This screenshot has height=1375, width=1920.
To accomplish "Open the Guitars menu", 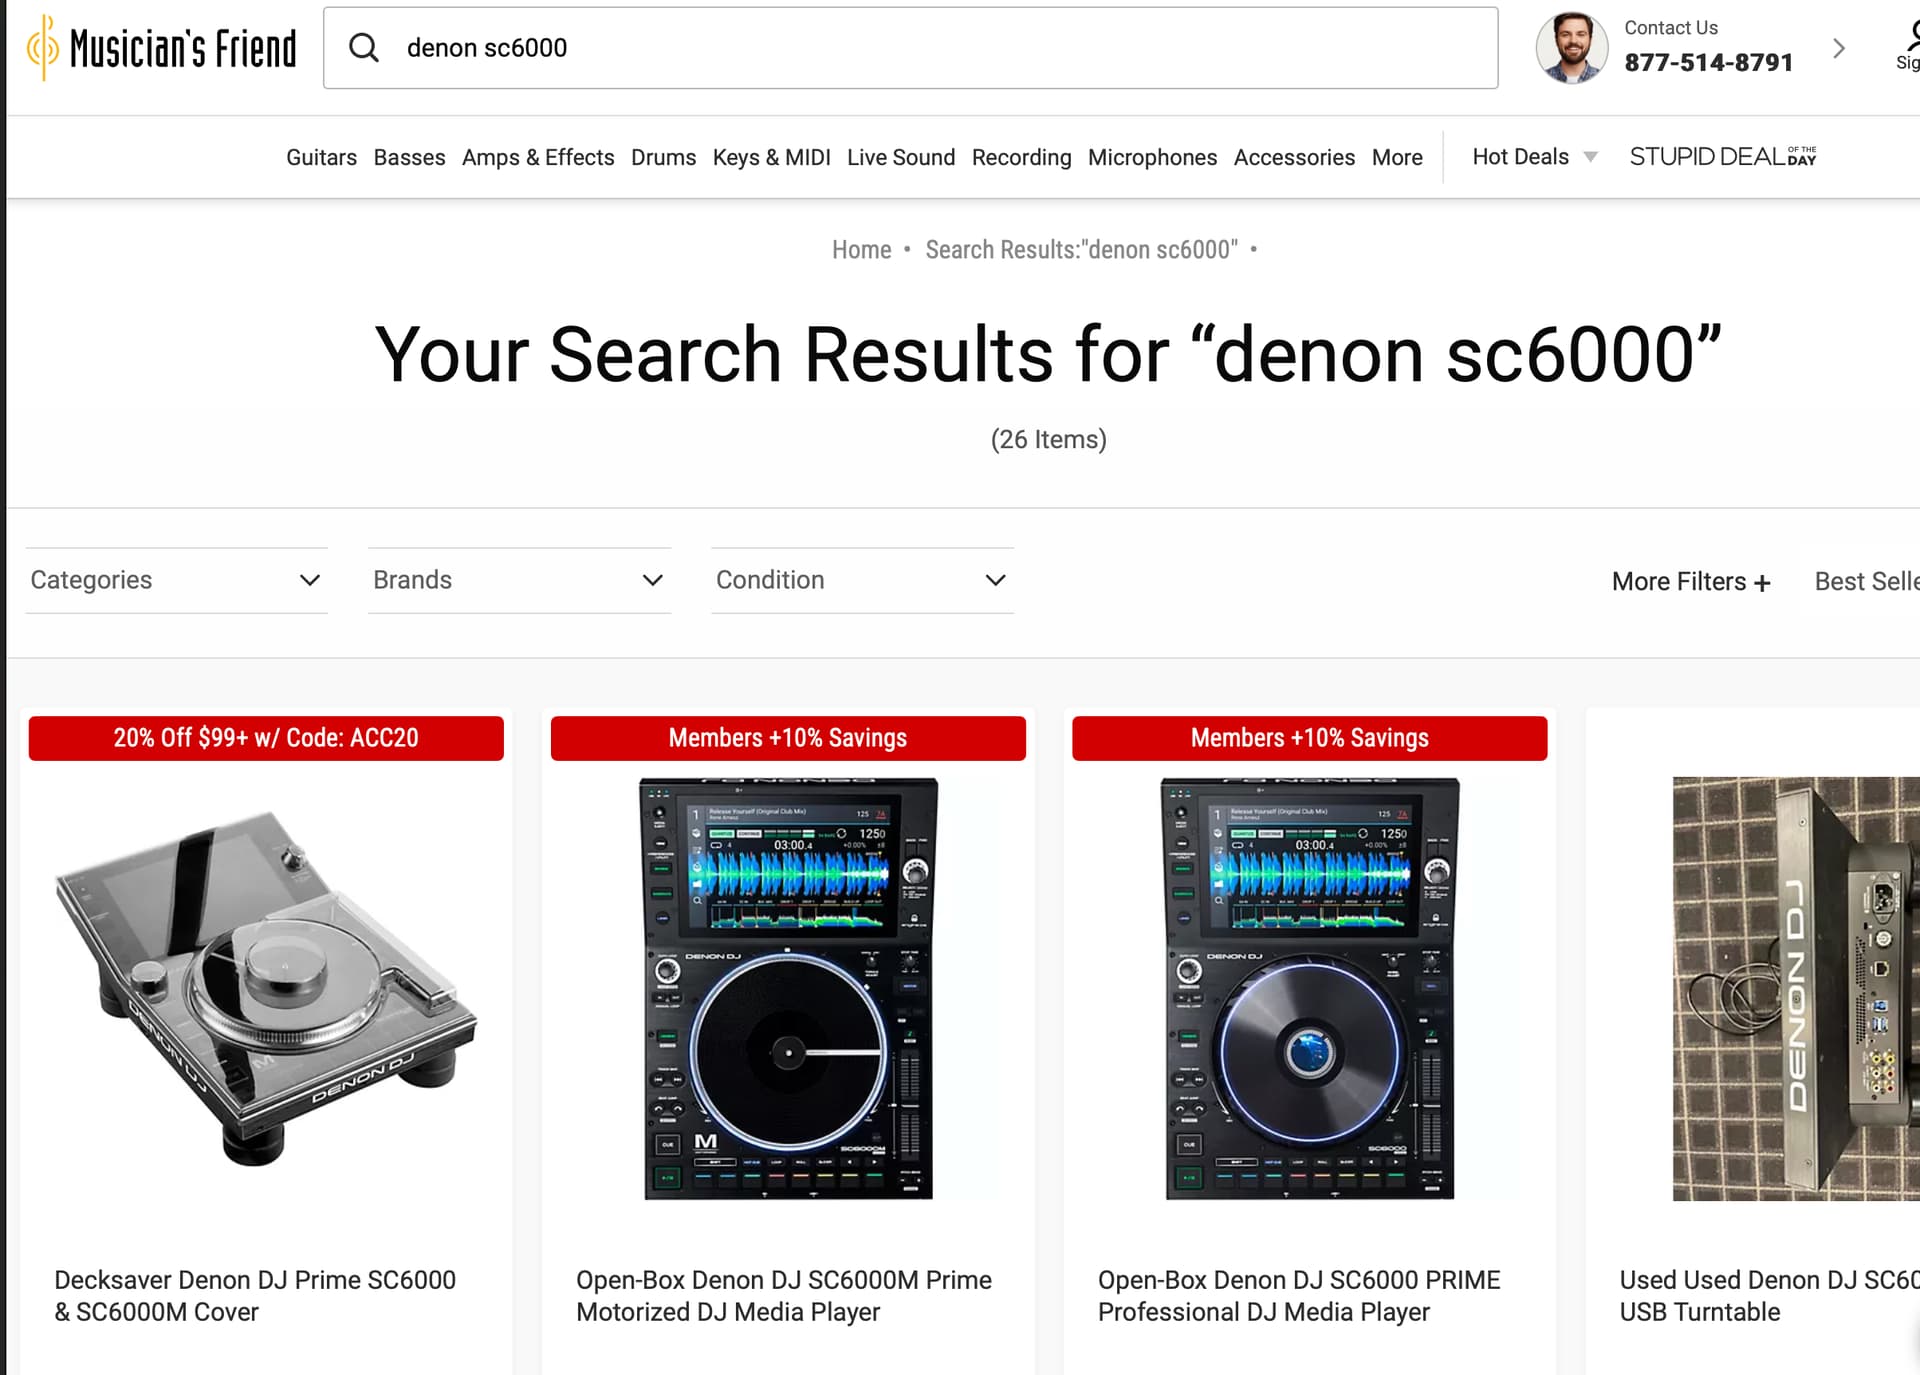I will (x=321, y=157).
